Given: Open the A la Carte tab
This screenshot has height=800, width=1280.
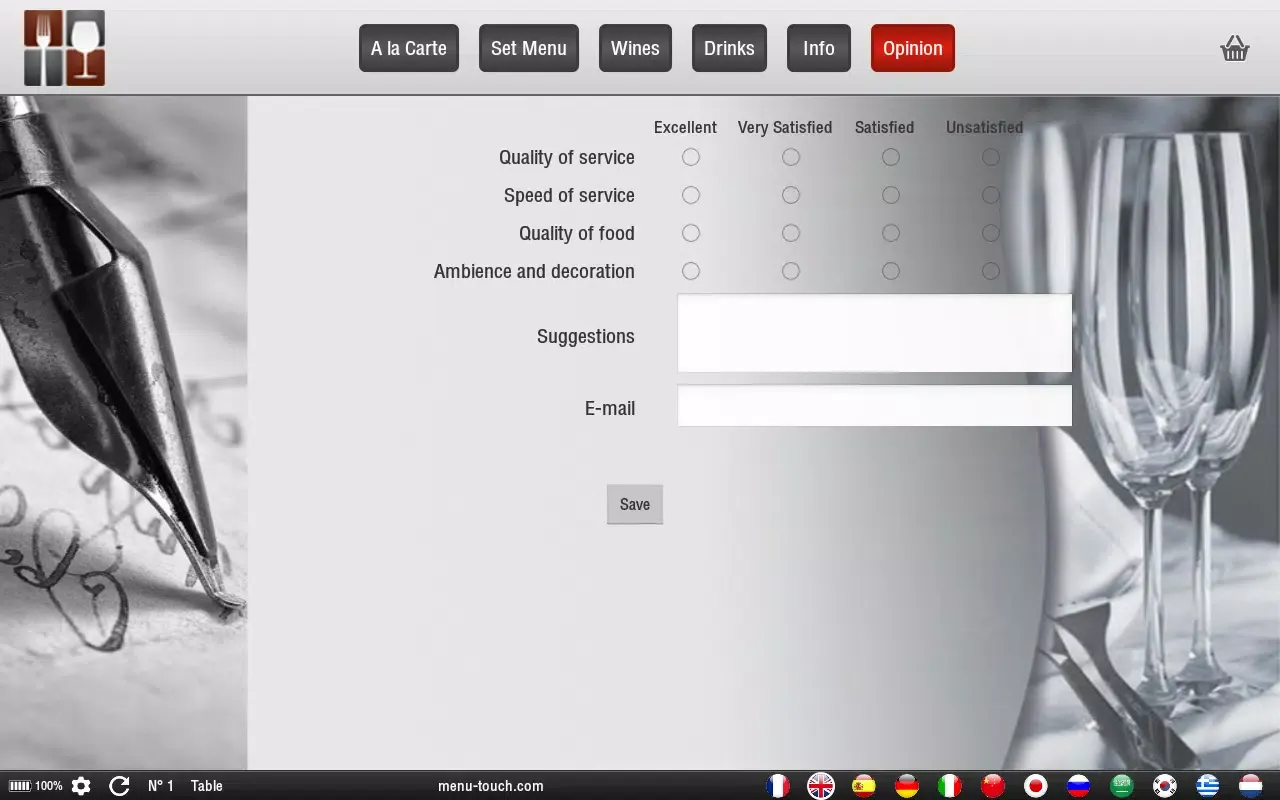Looking at the screenshot, I should [x=409, y=48].
